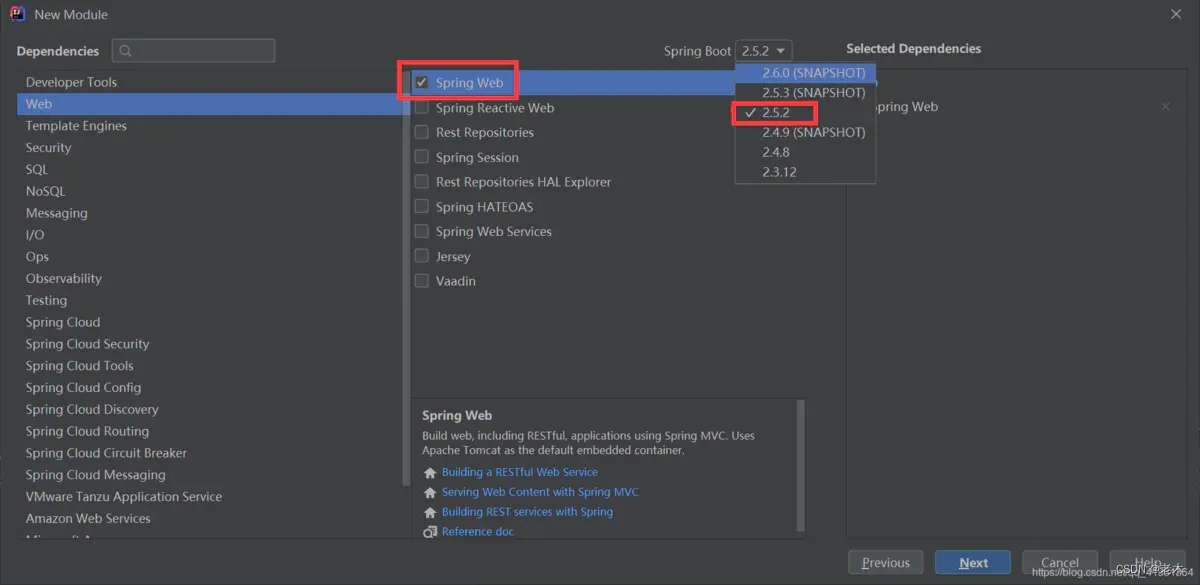Enable Rest Repositories HAL Explorer checkbox
Image resolution: width=1200 pixels, height=585 pixels.
tap(422, 182)
